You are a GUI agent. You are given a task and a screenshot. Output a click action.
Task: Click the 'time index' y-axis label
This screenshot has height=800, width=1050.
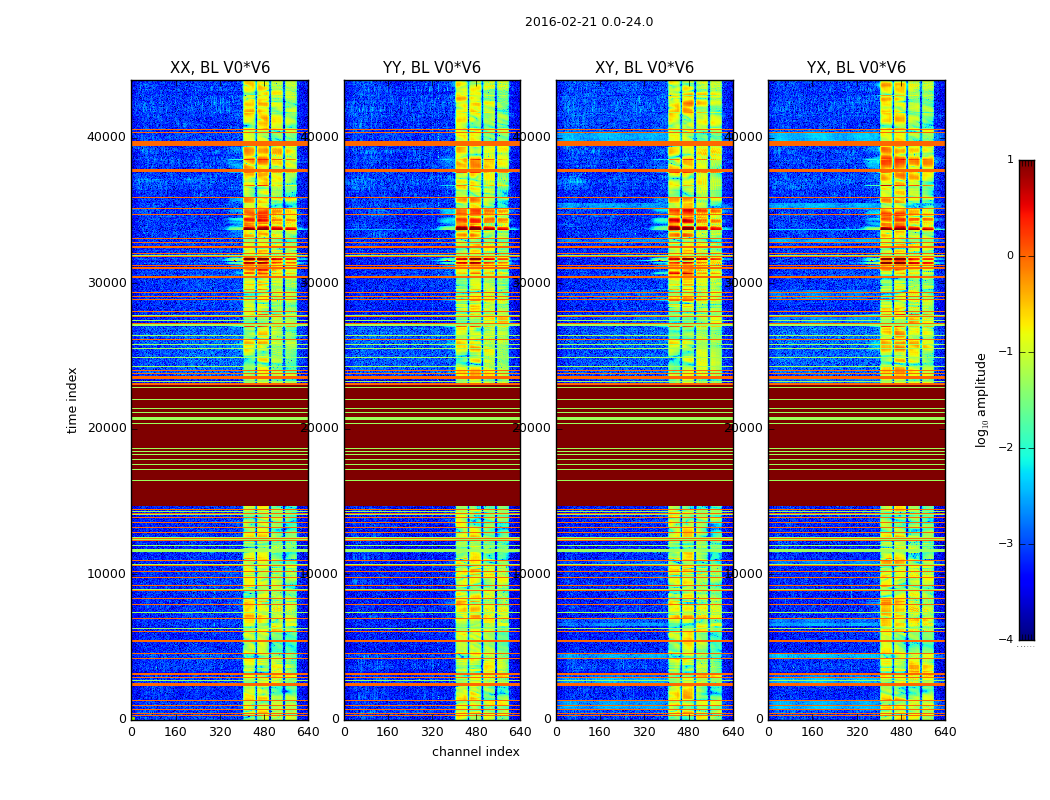pos(72,400)
